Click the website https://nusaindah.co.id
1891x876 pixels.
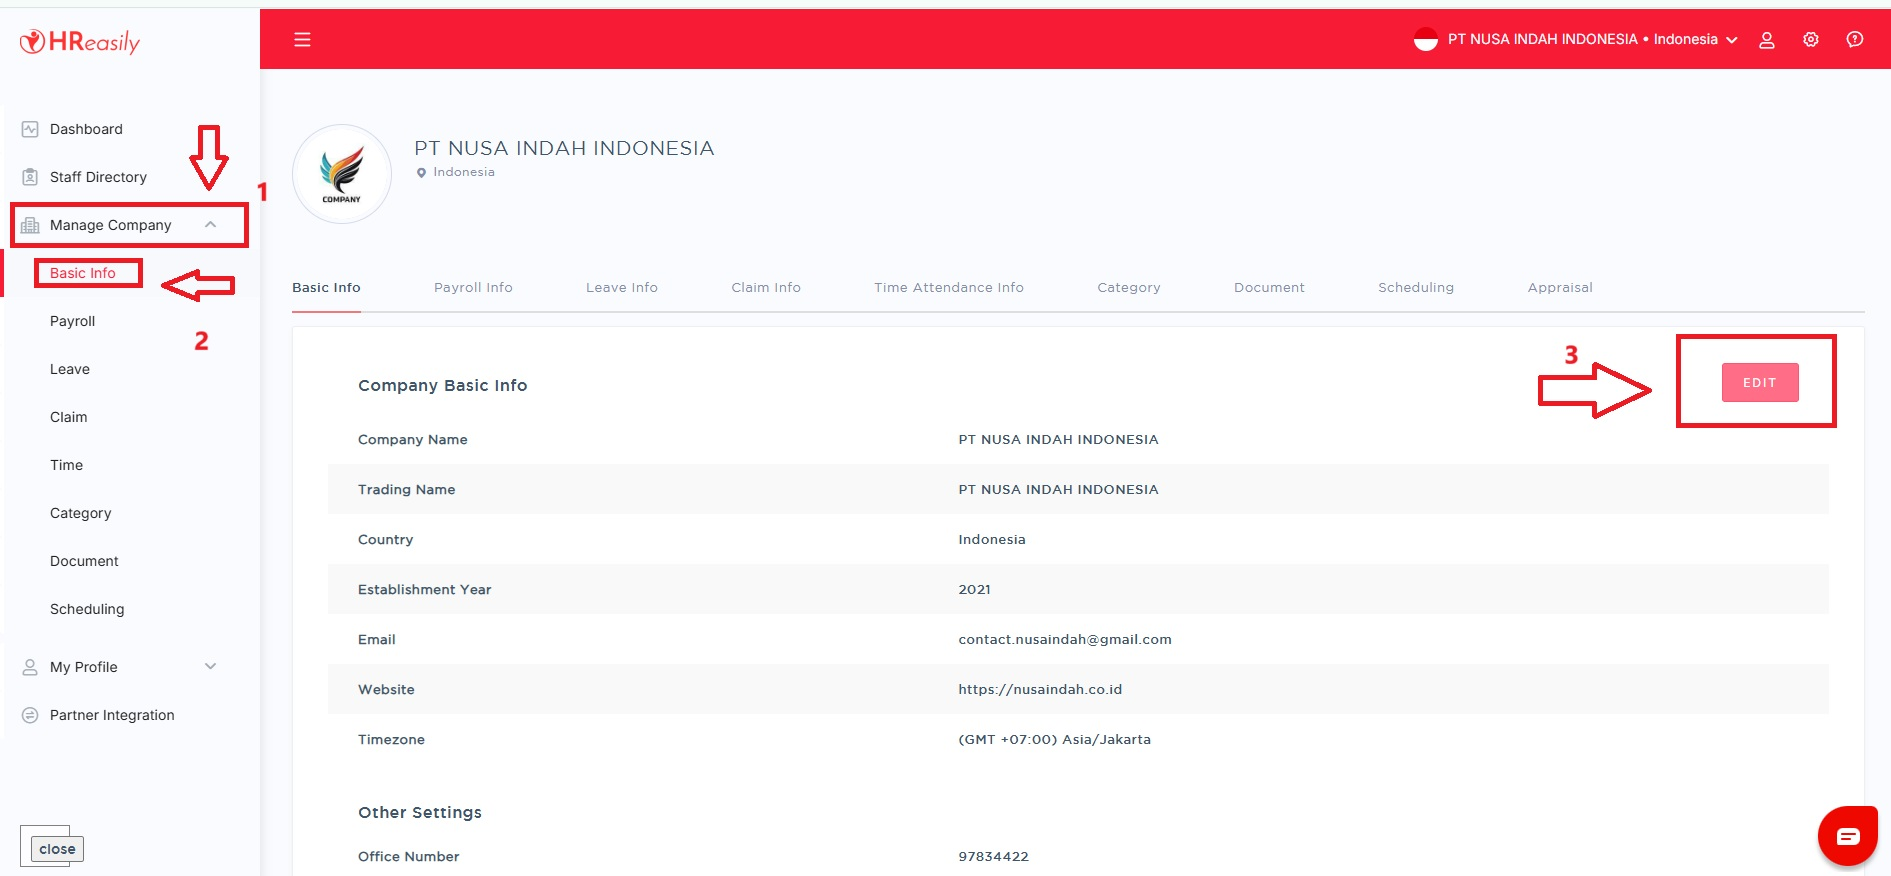click(x=1040, y=690)
